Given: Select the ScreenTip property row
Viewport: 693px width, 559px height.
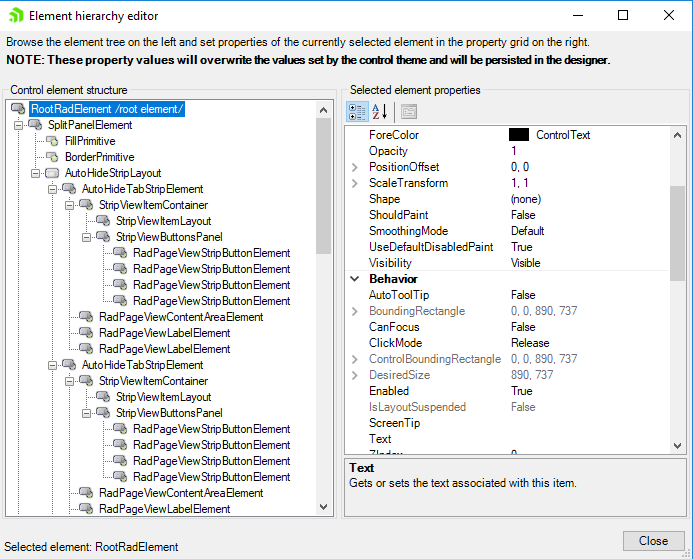Looking at the screenshot, I should tap(507, 422).
